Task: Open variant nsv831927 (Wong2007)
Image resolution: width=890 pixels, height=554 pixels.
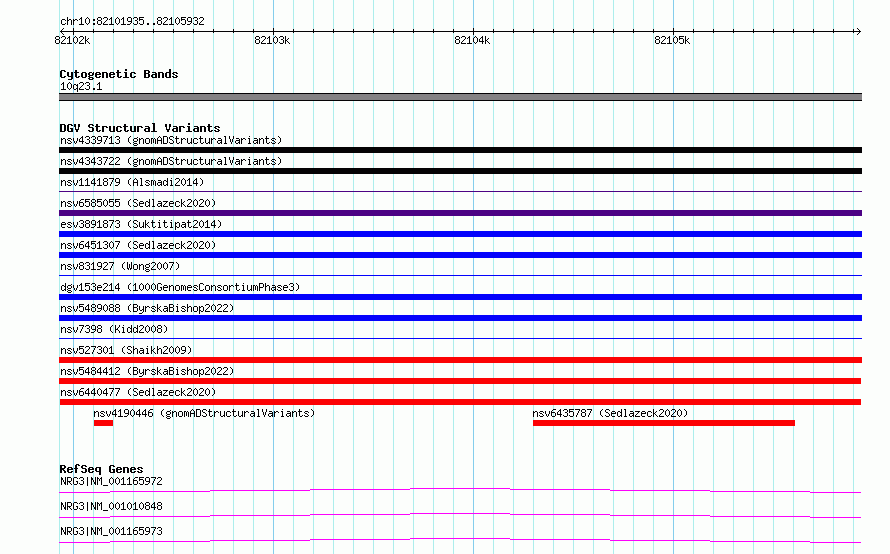Action: (x=120, y=266)
